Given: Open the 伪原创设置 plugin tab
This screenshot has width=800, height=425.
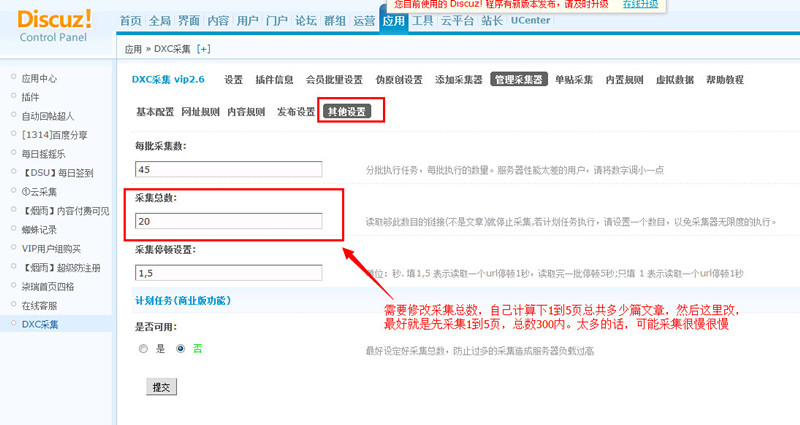Looking at the screenshot, I should (399, 80).
